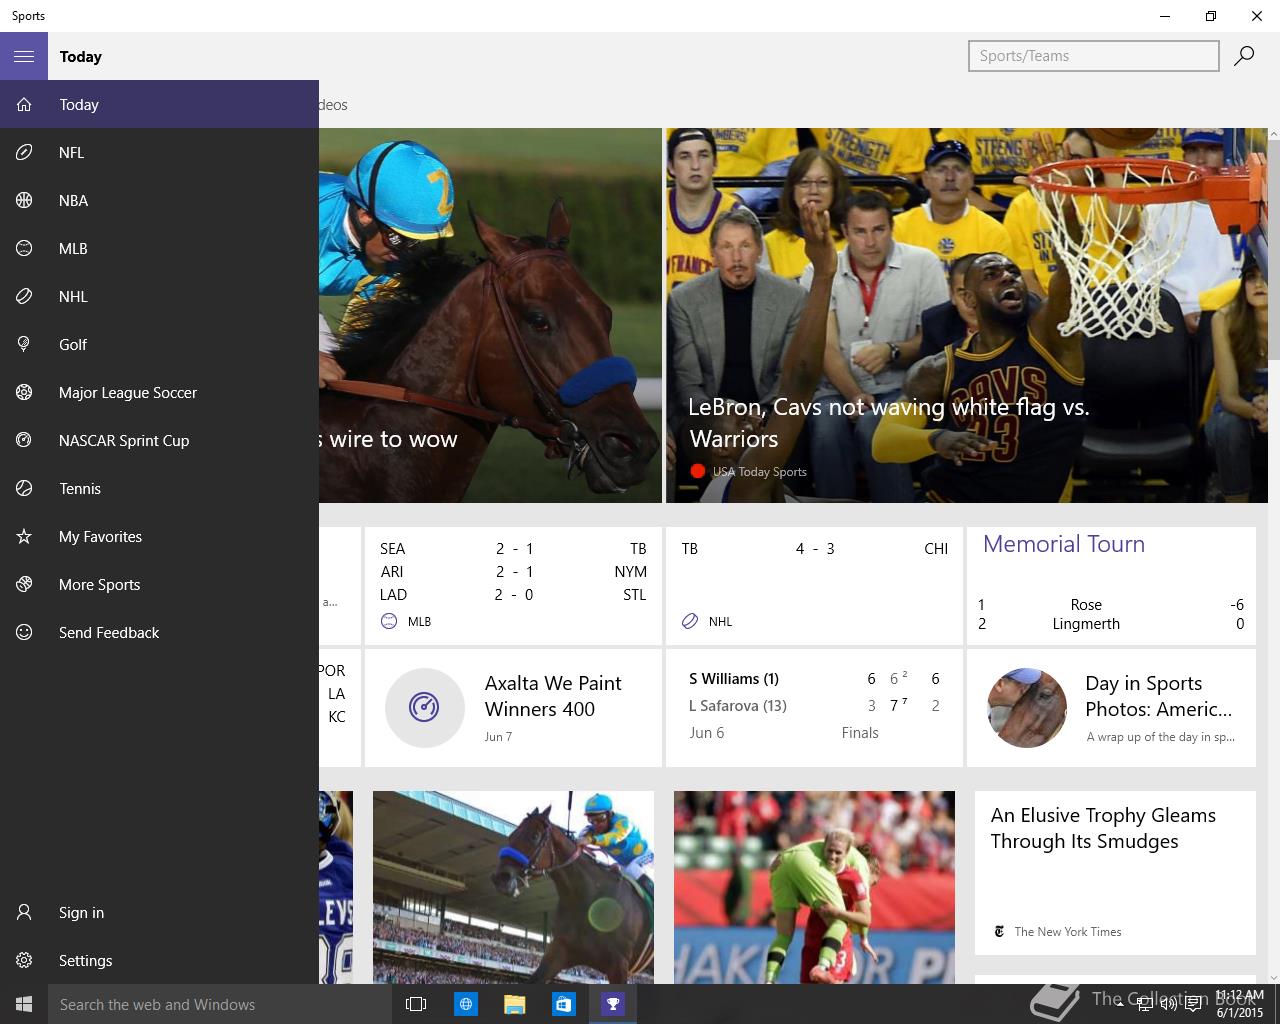Open Day in Sports Photos article
Image resolution: width=1280 pixels, height=1024 pixels.
1111,707
